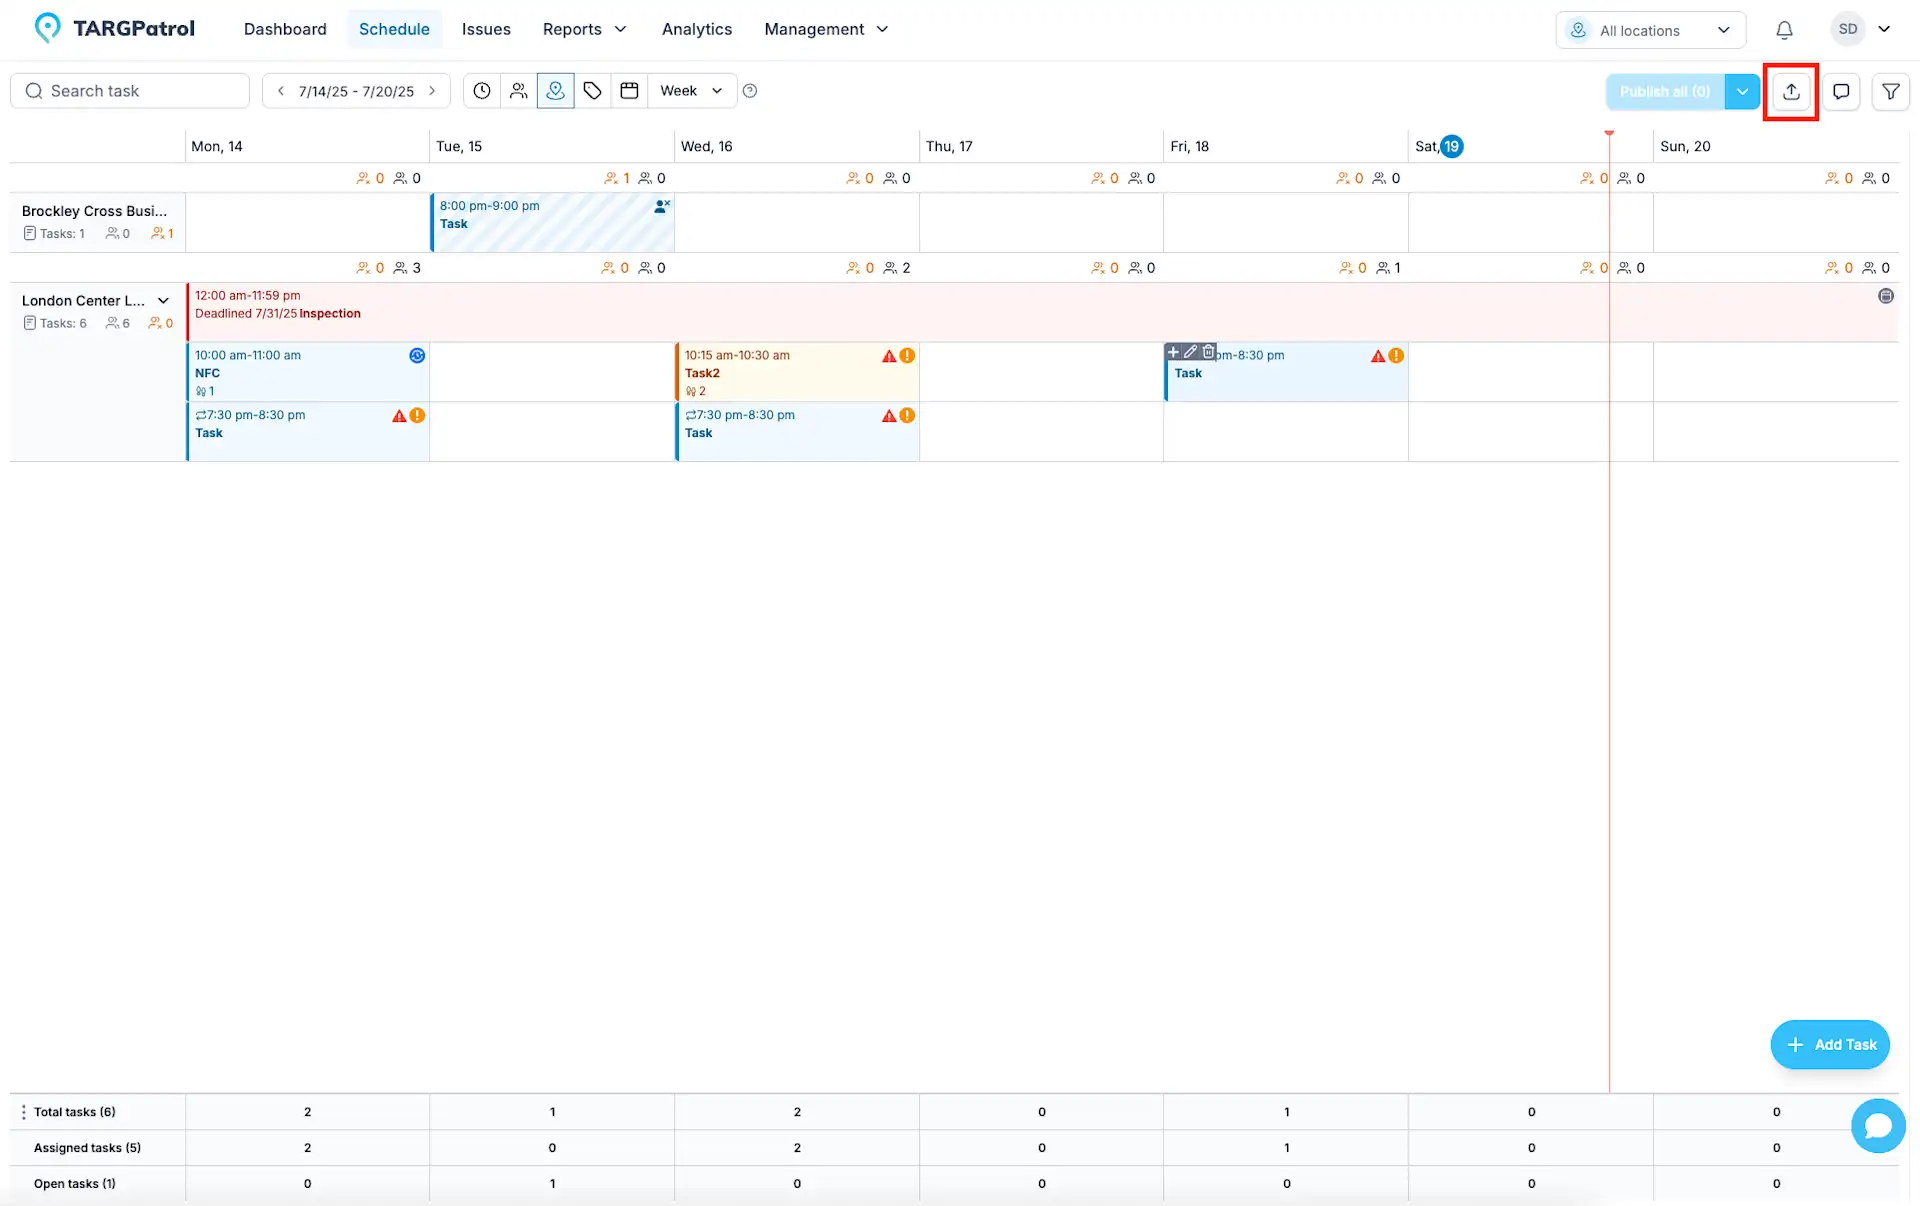Viewport: 1920px width, 1206px height.
Task: Go to previous week arrow
Action: point(281,91)
